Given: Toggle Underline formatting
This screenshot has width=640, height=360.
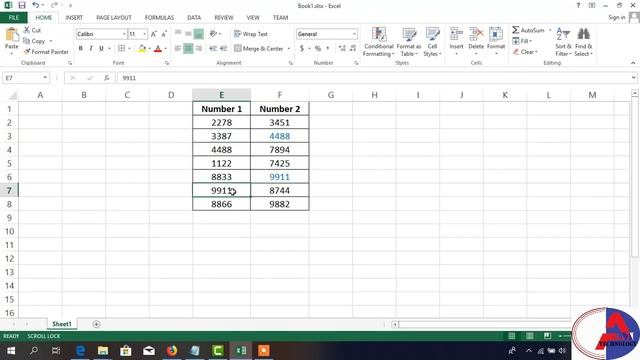Looking at the screenshot, I should tap(101, 48).
